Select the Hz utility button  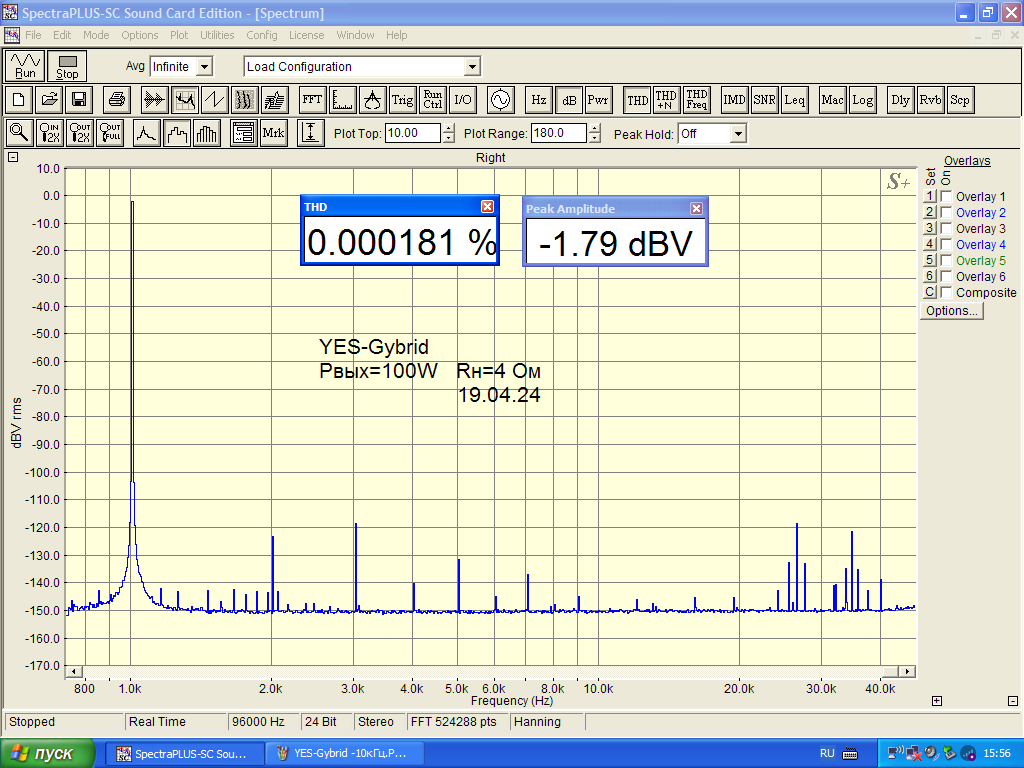pyautogui.click(x=538, y=100)
